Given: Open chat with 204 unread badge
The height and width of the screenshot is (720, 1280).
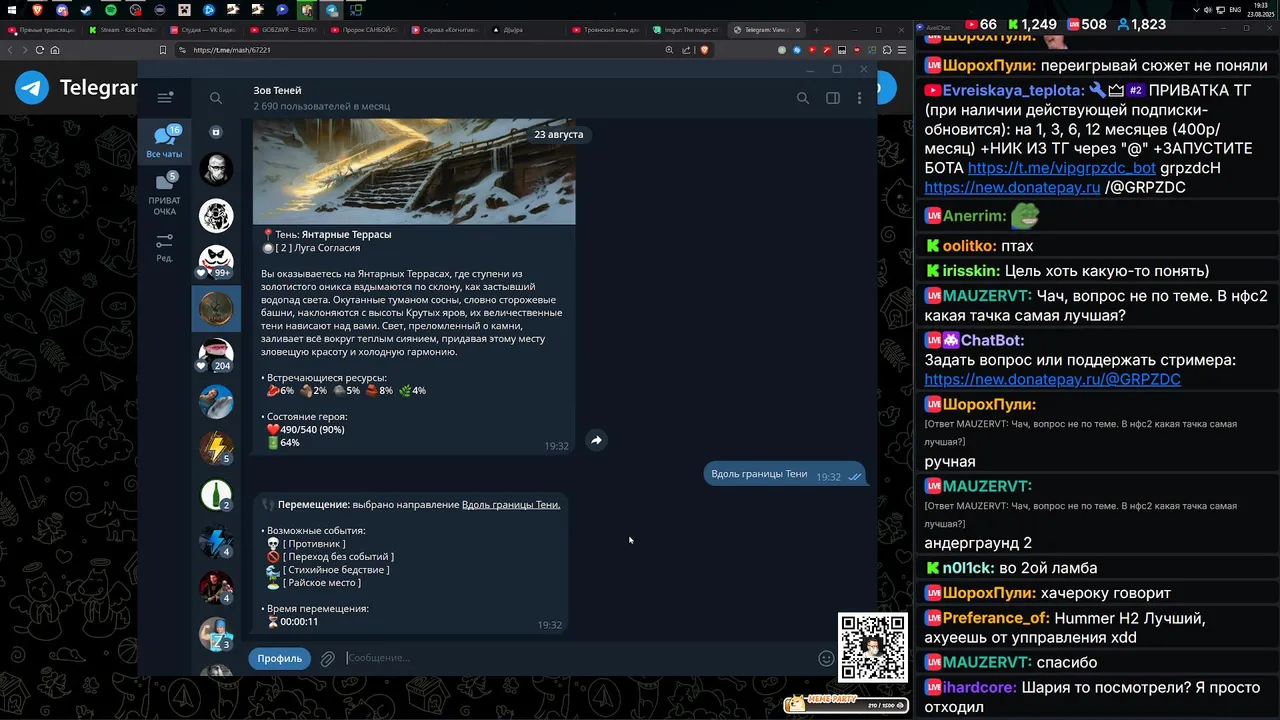Looking at the screenshot, I should click(216, 354).
